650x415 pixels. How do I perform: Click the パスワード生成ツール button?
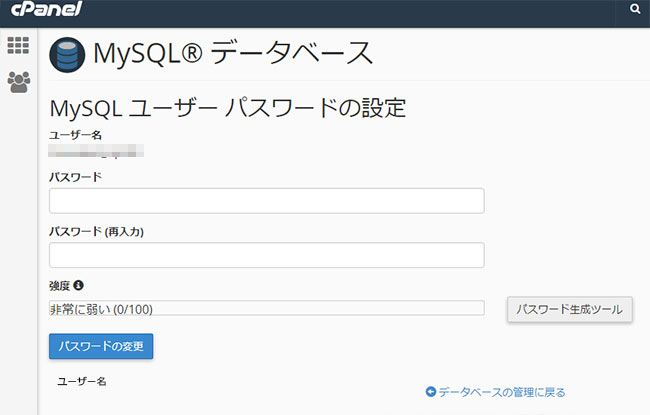[570, 309]
